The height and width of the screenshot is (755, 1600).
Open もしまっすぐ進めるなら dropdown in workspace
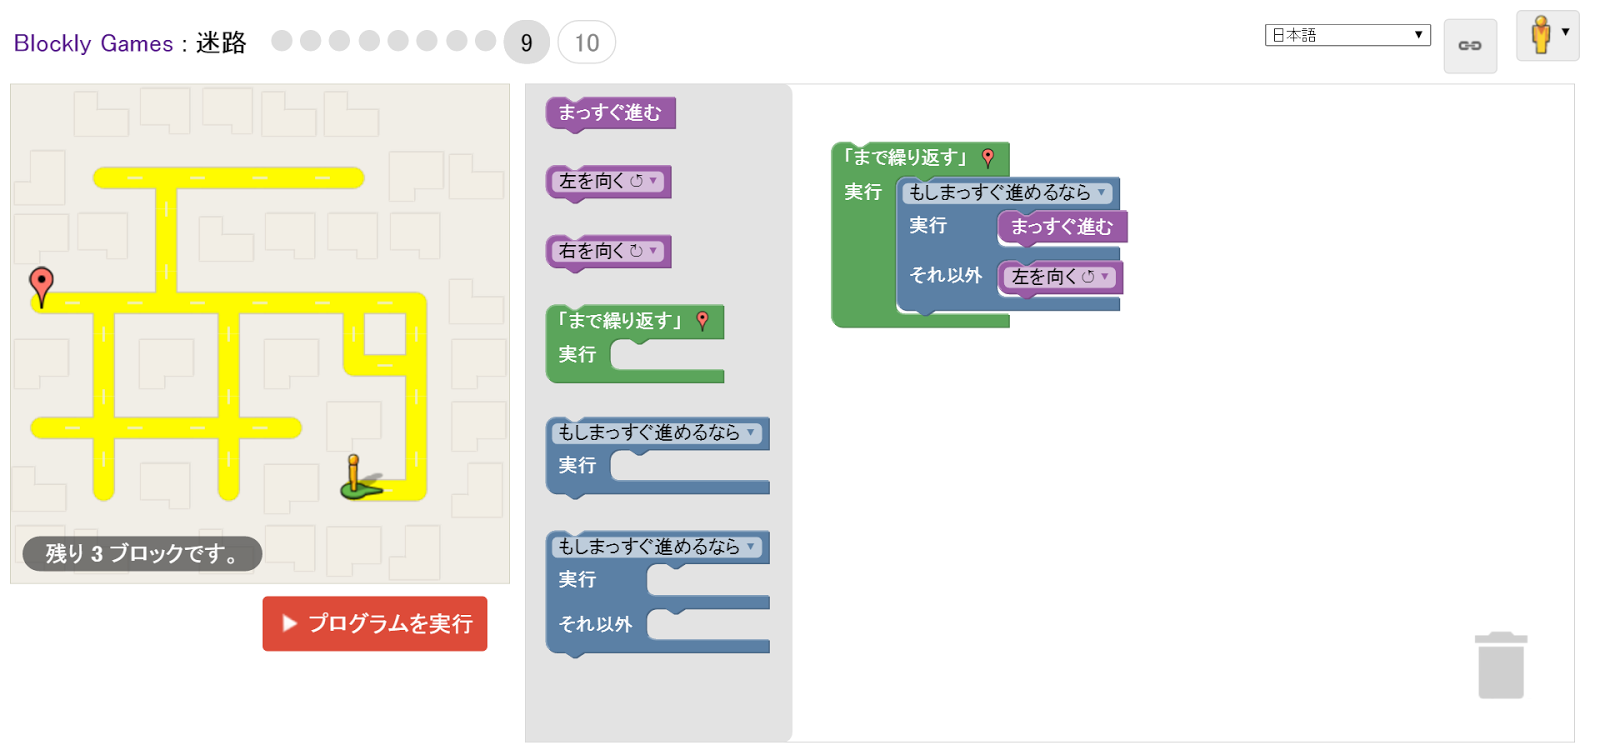click(x=1008, y=192)
